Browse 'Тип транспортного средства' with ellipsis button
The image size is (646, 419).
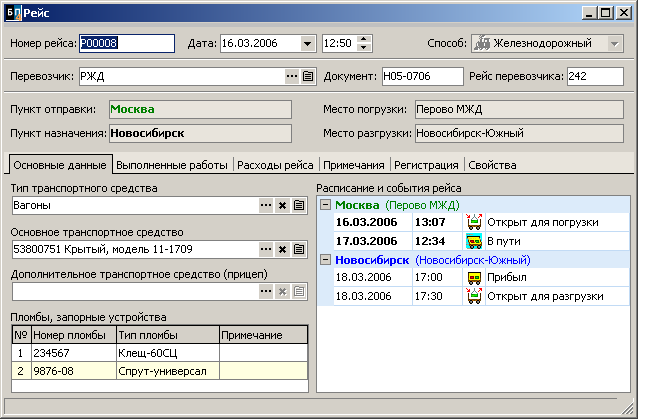tap(266, 205)
